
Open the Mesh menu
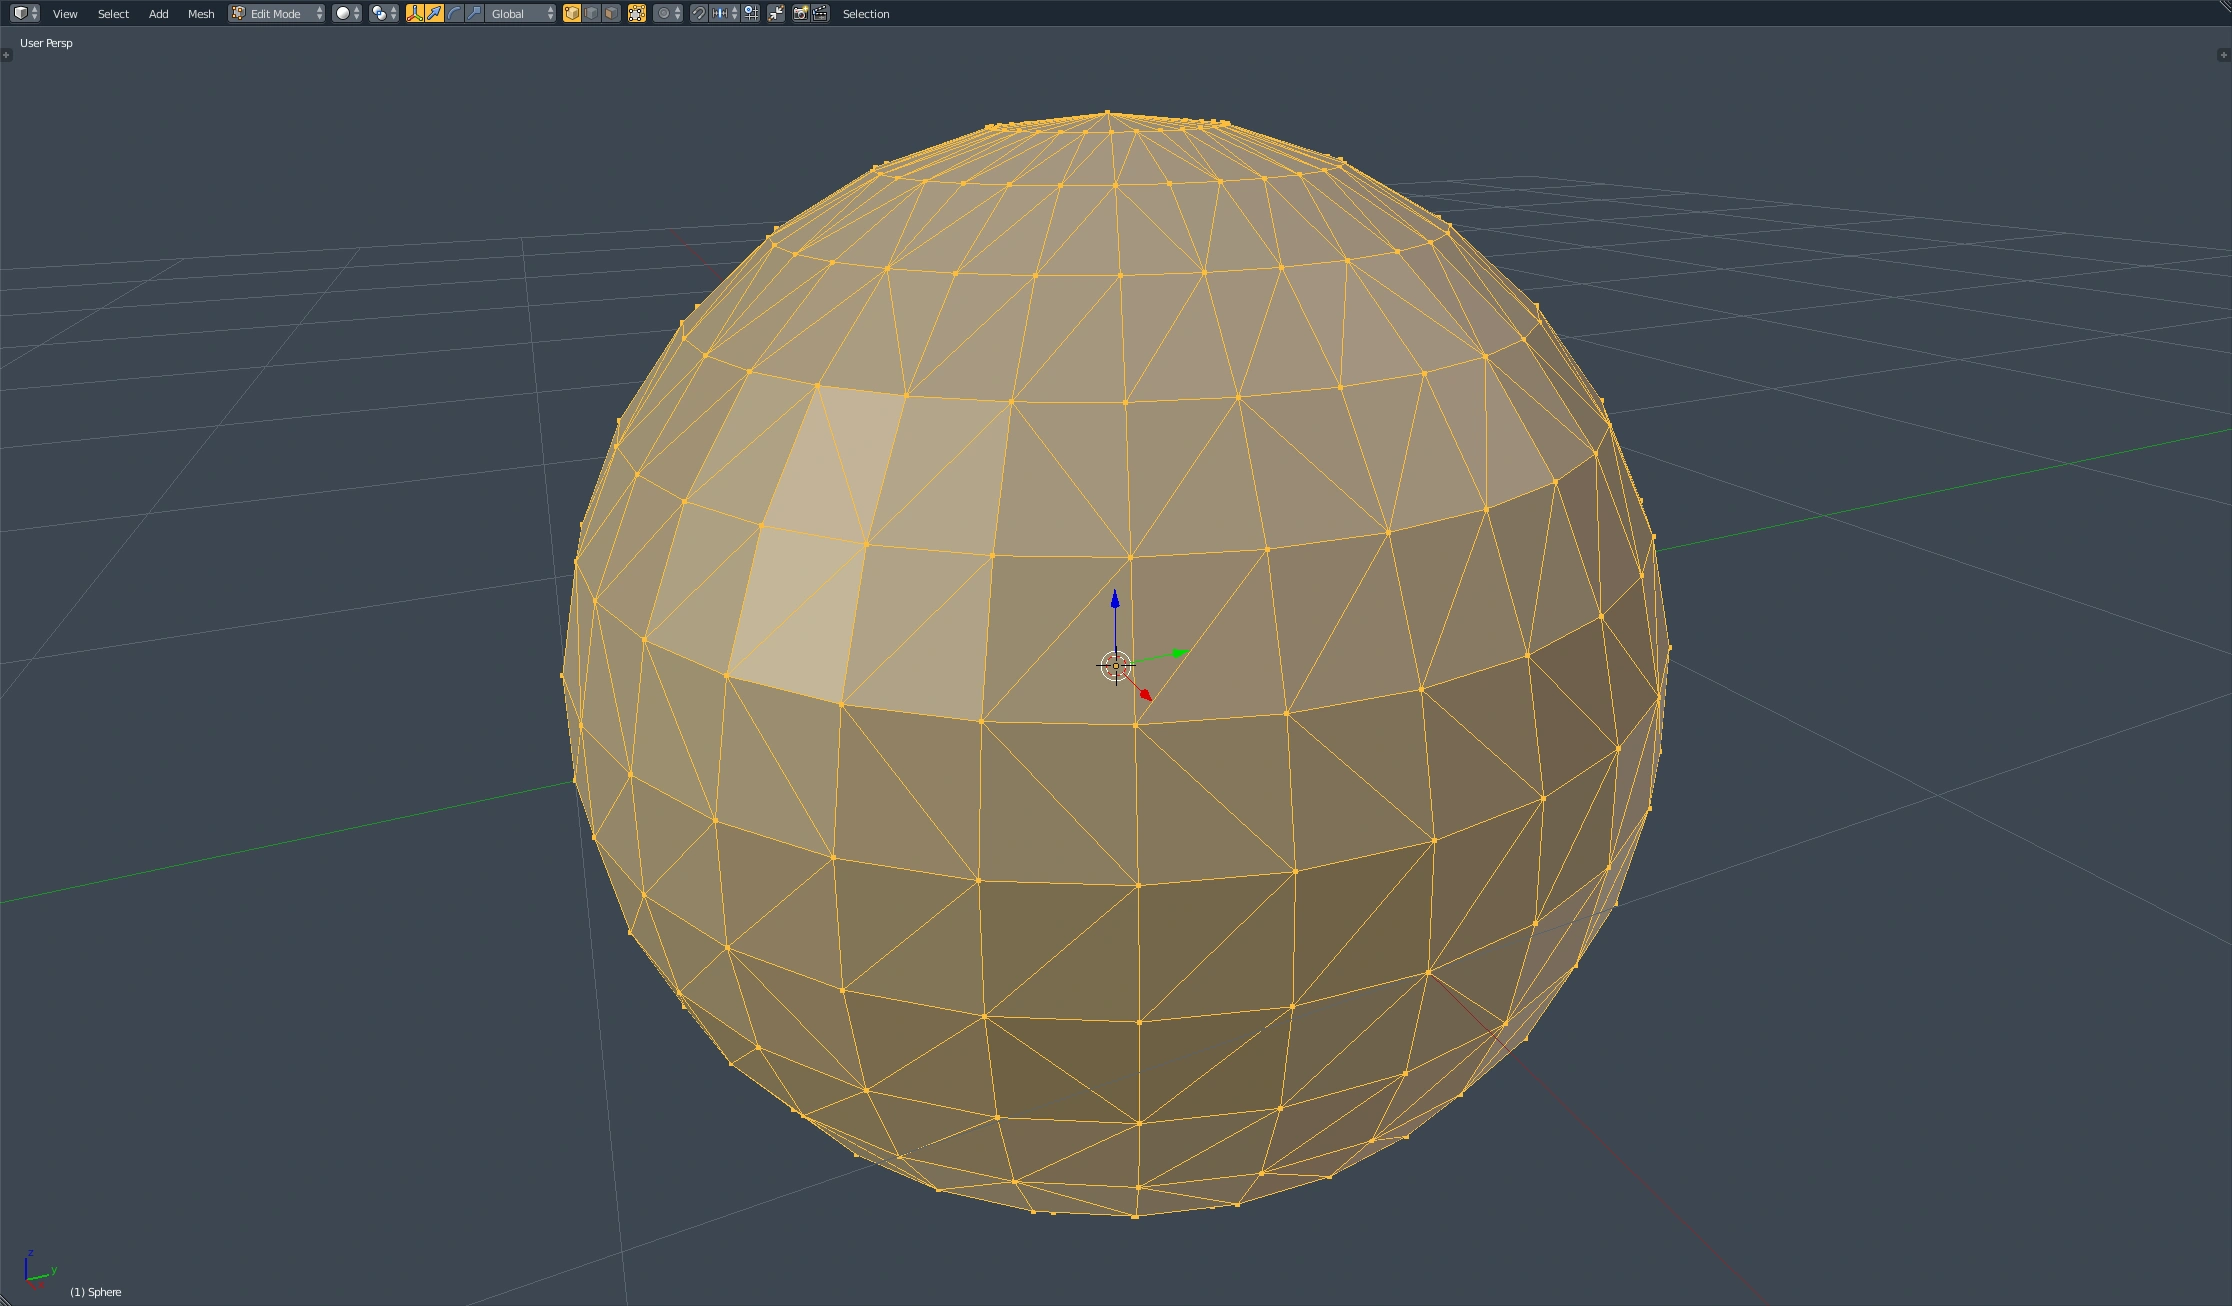(x=201, y=14)
